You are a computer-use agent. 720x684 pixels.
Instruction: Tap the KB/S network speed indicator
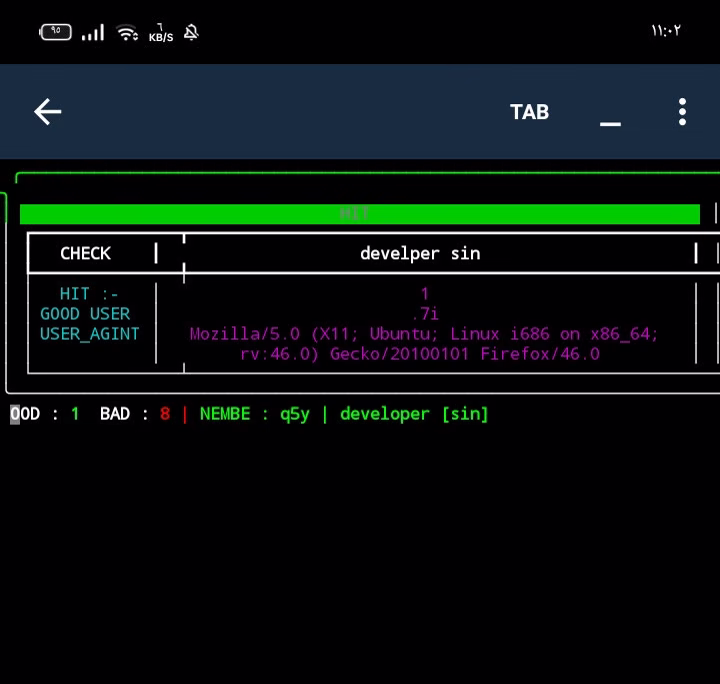(161, 33)
